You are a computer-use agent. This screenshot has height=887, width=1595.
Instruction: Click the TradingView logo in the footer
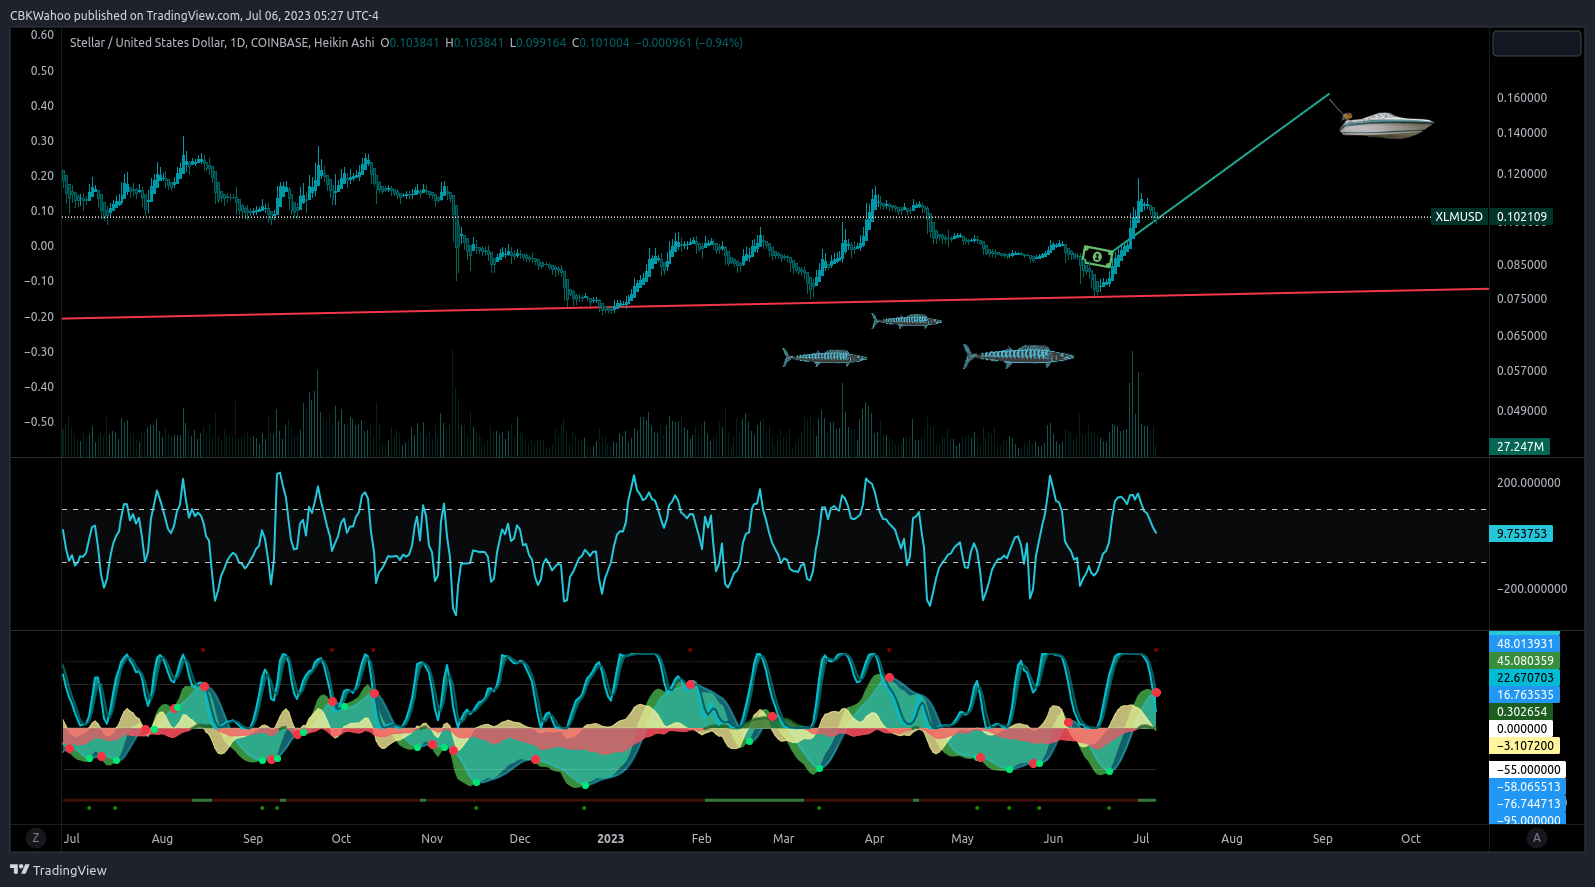(58, 870)
